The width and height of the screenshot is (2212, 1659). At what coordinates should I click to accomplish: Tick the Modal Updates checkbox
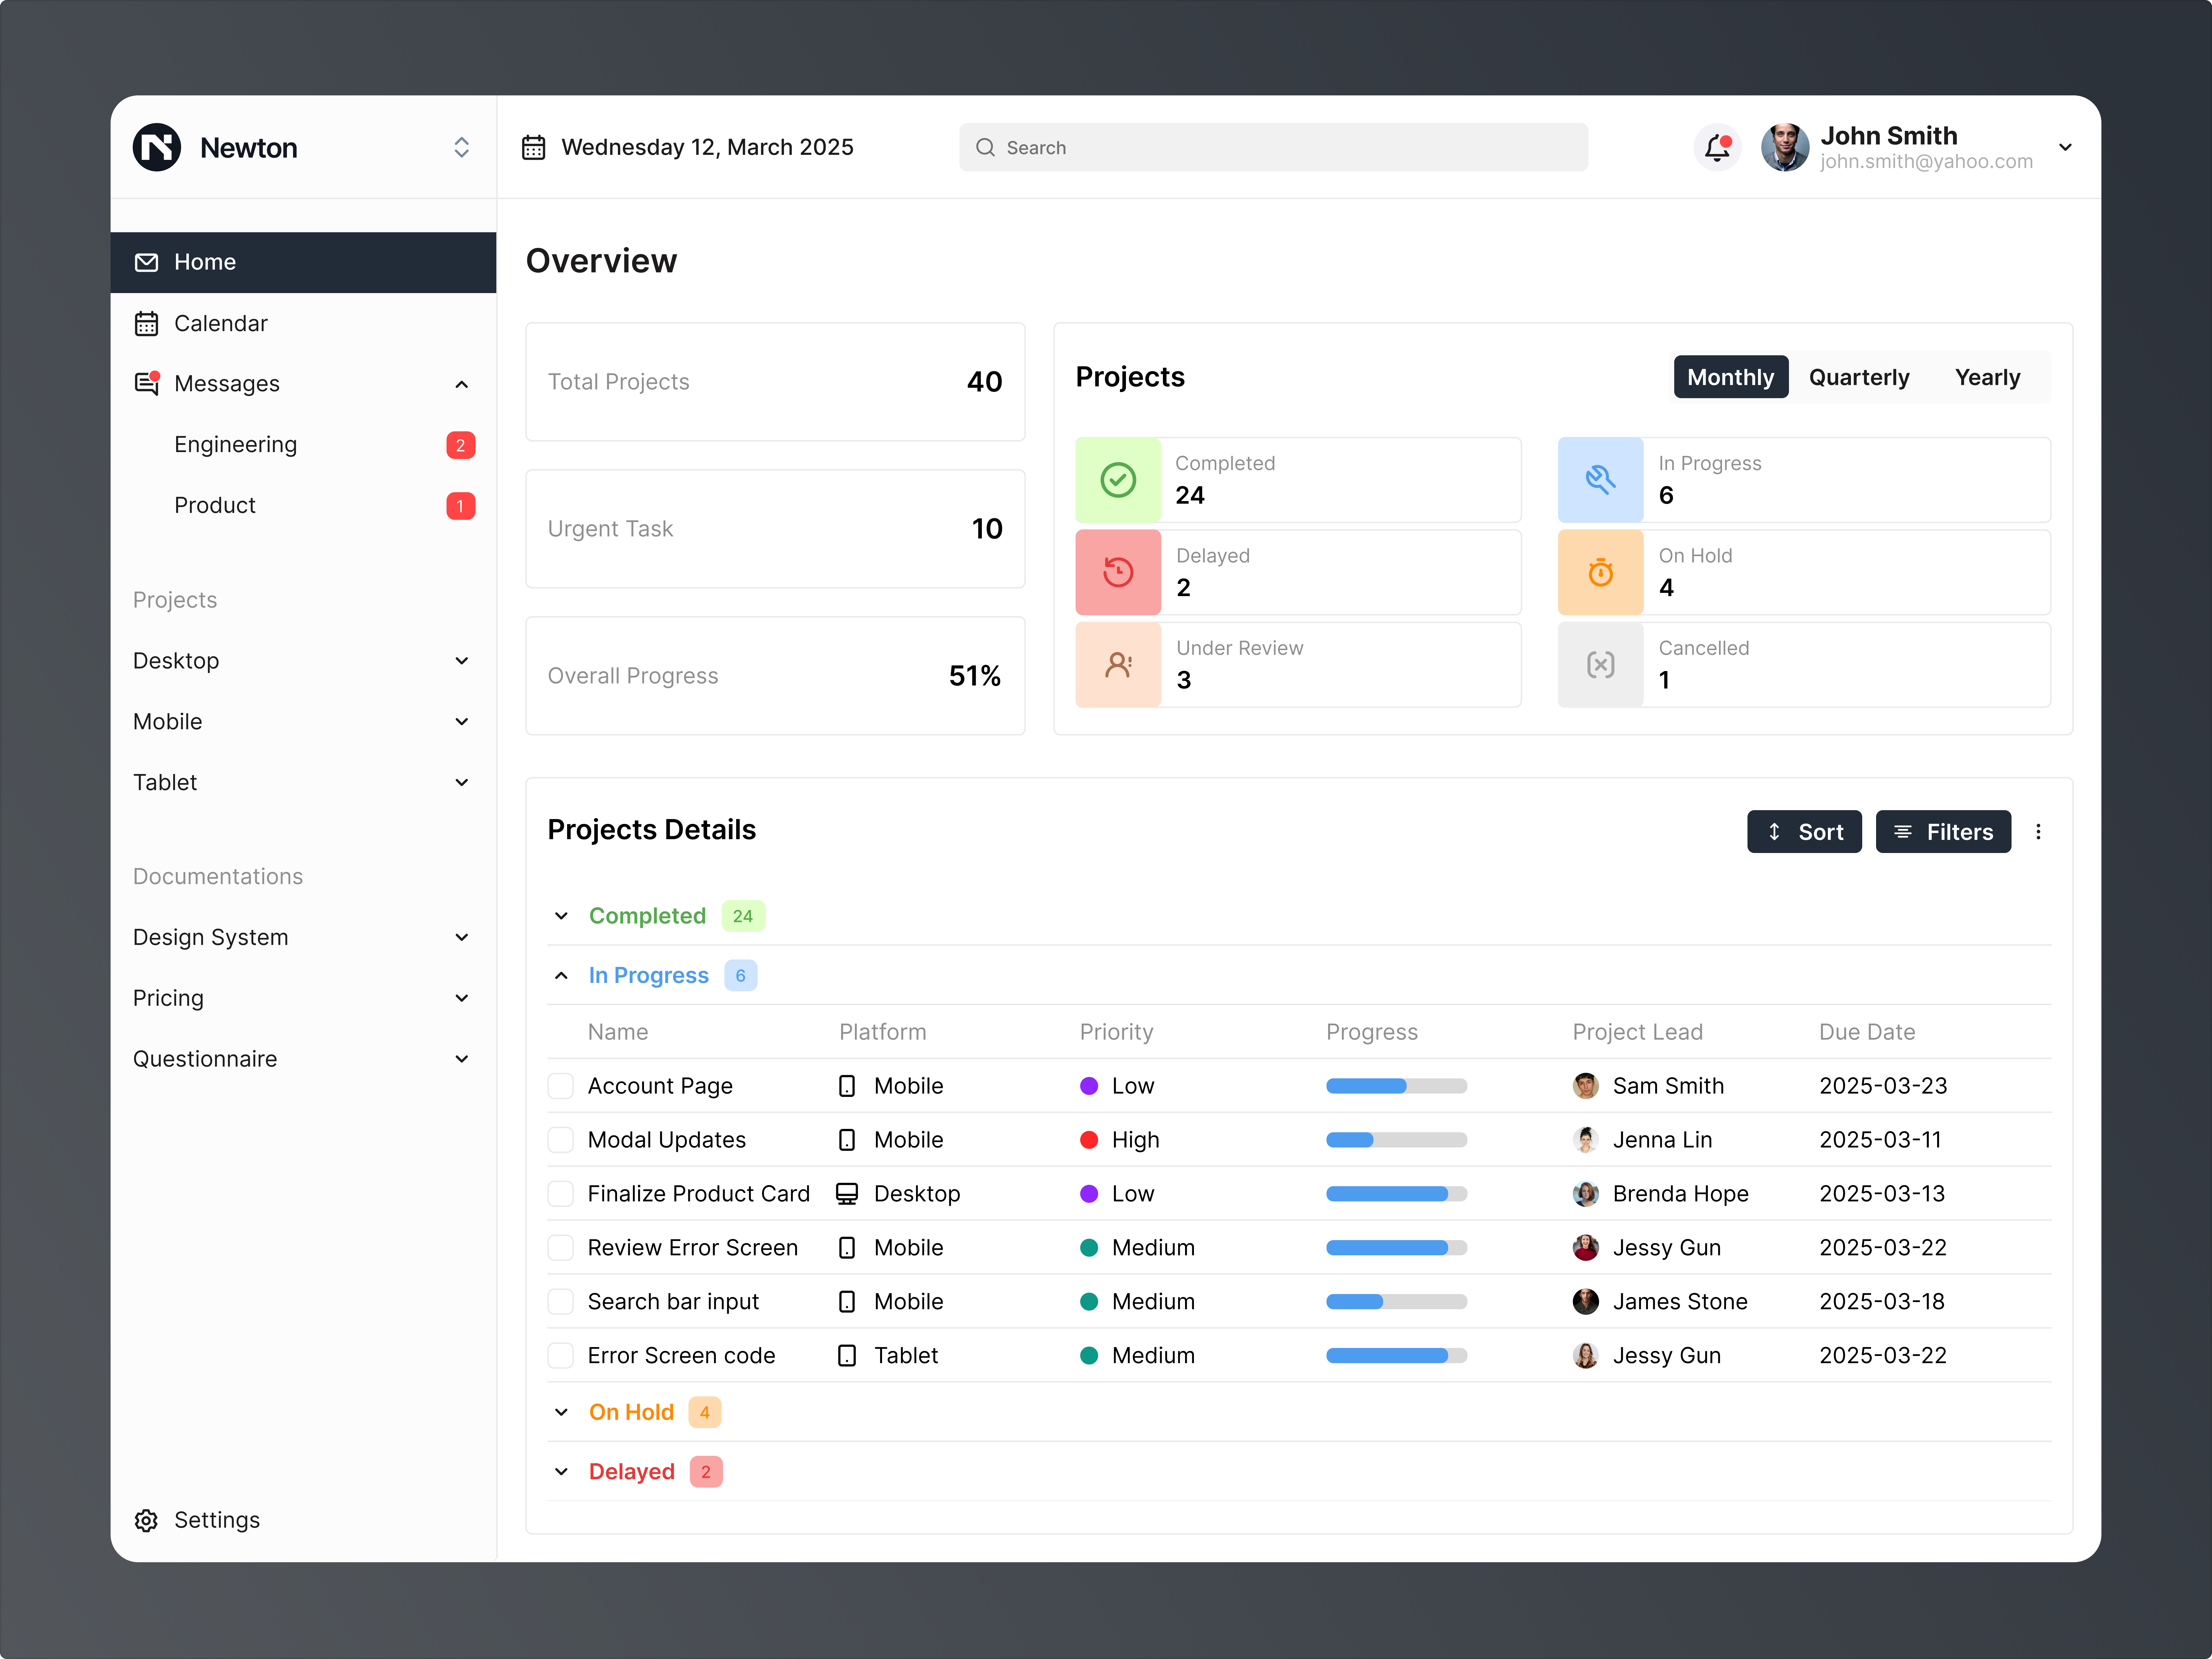(x=561, y=1140)
